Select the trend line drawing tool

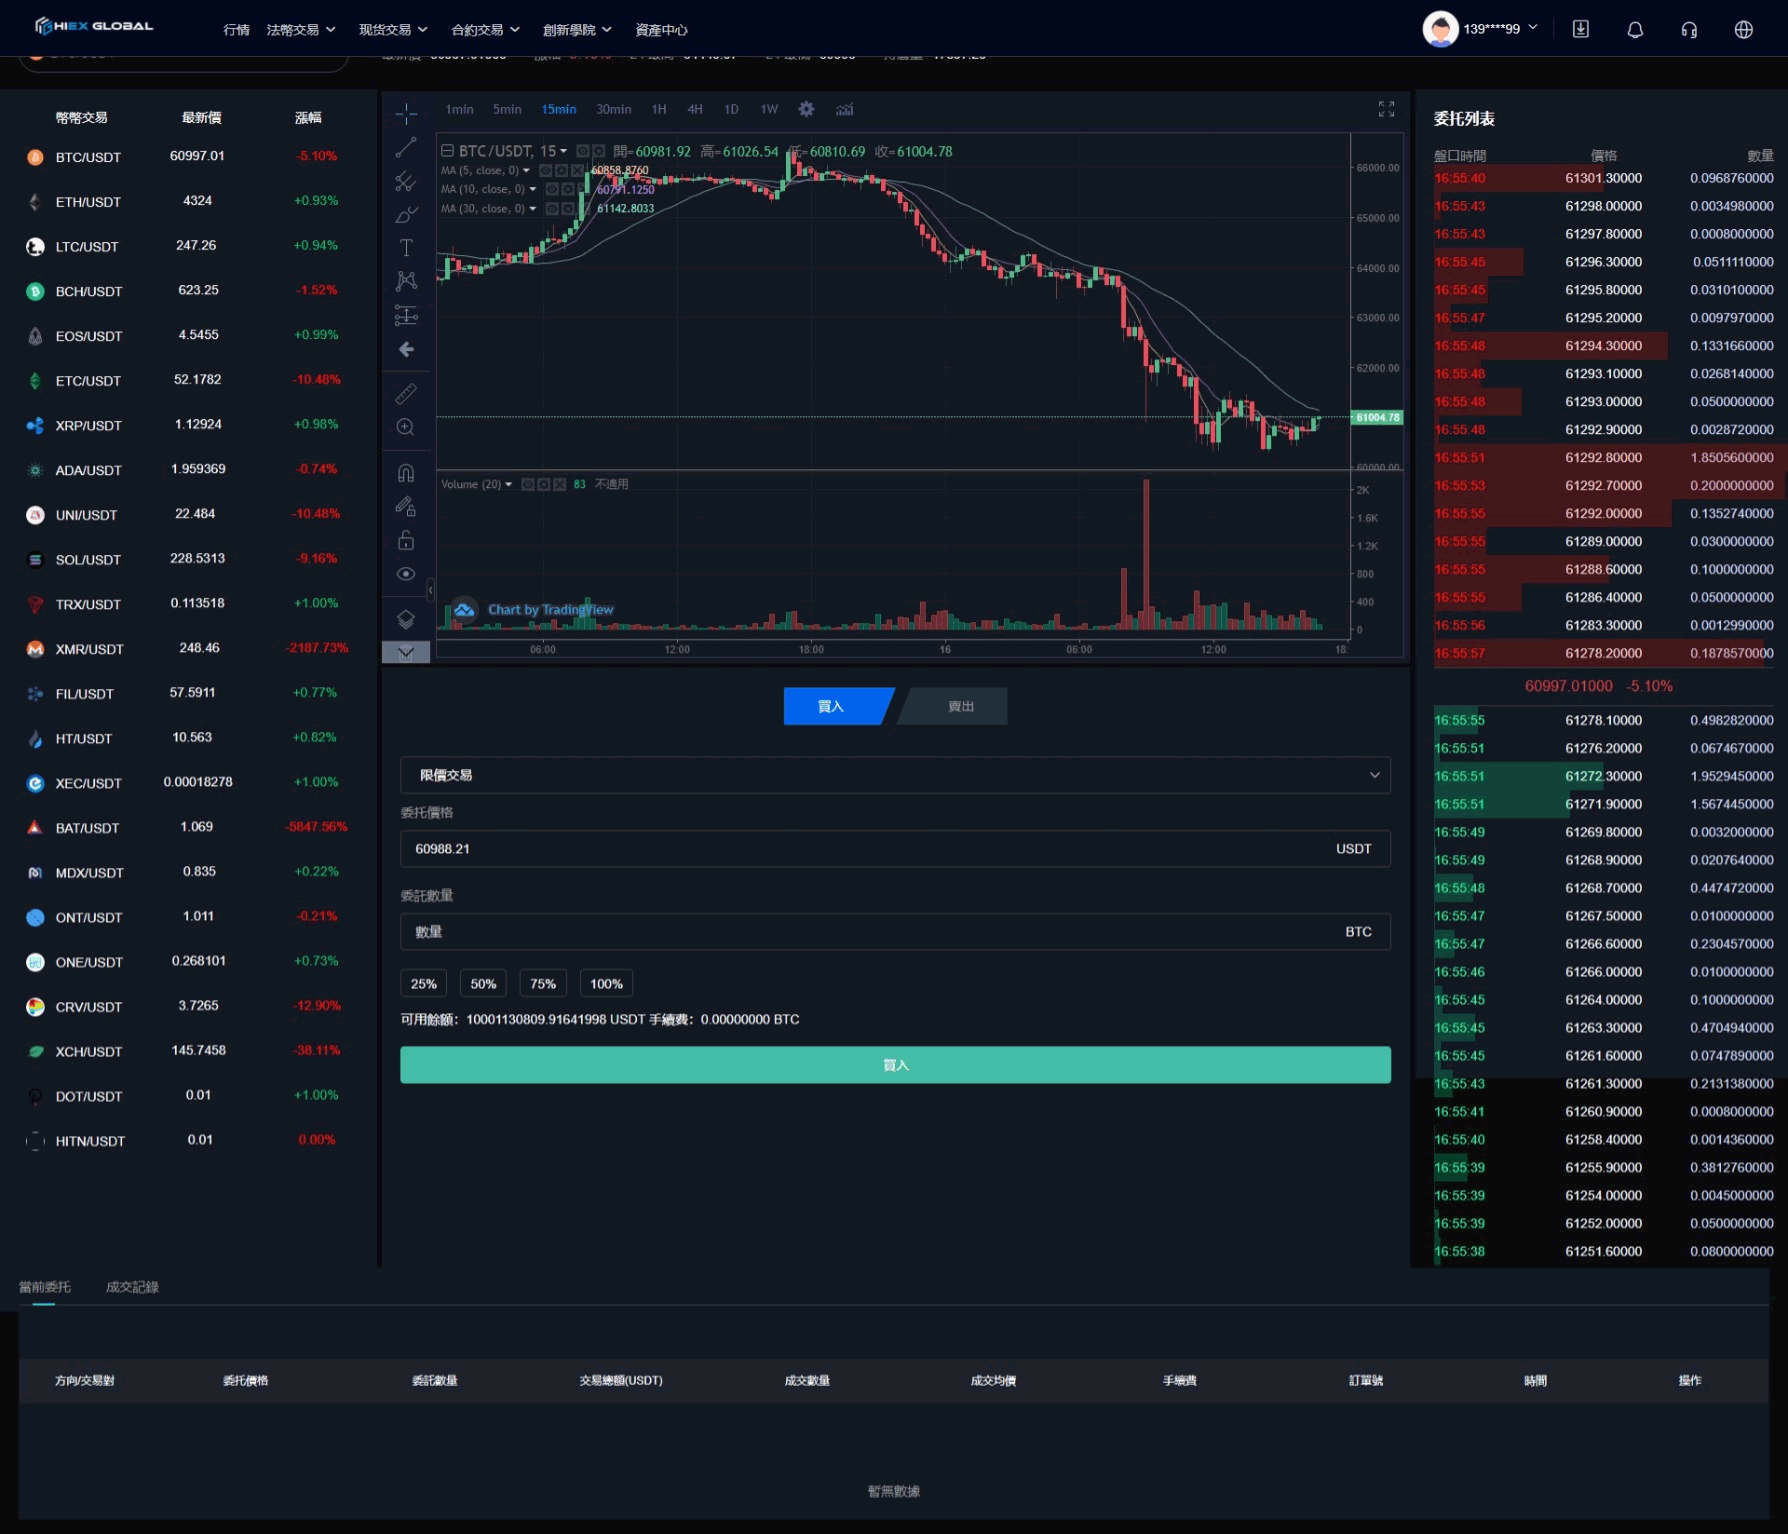406,148
